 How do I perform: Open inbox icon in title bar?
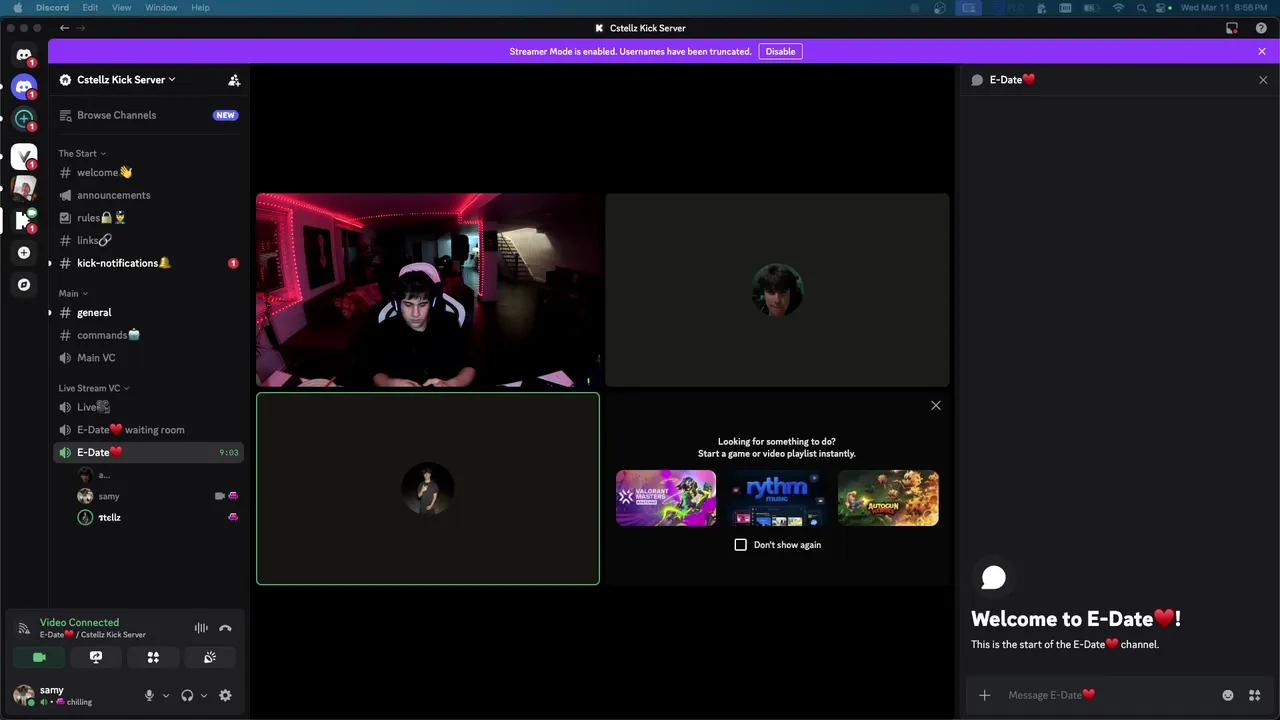coord(1232,28)
